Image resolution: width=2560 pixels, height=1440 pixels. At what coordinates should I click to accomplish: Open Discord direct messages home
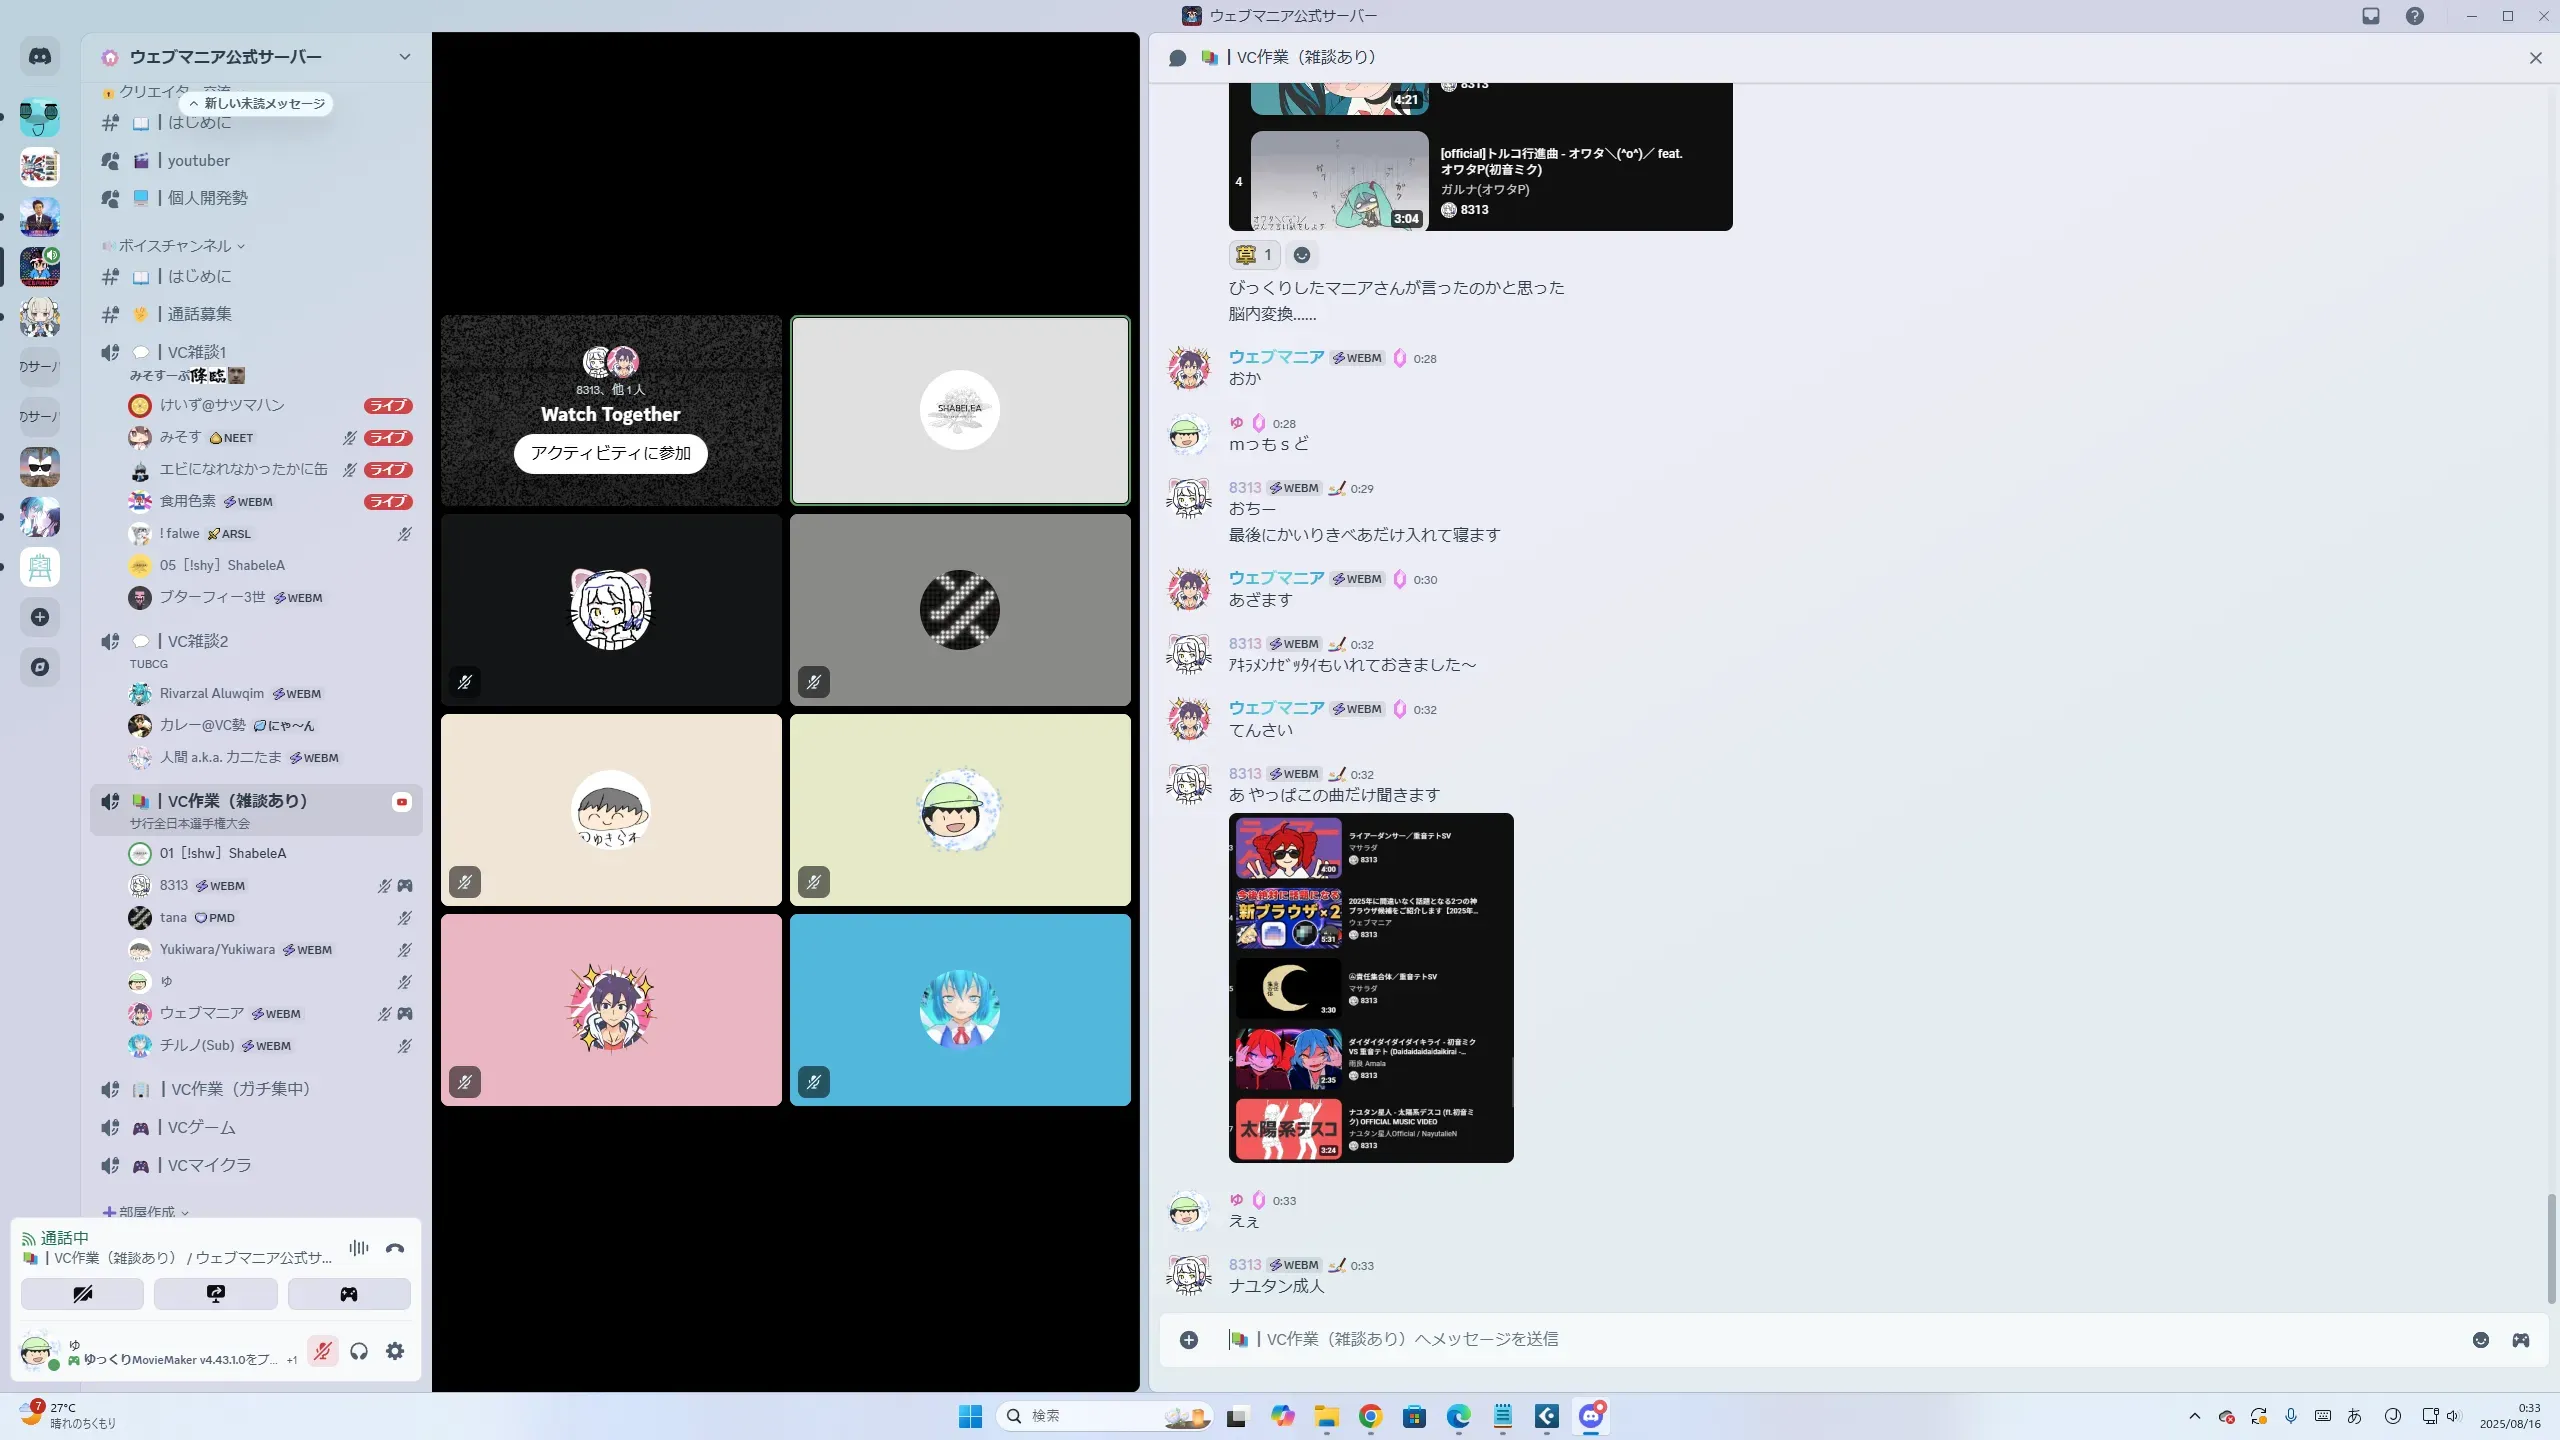click(40, 57)
